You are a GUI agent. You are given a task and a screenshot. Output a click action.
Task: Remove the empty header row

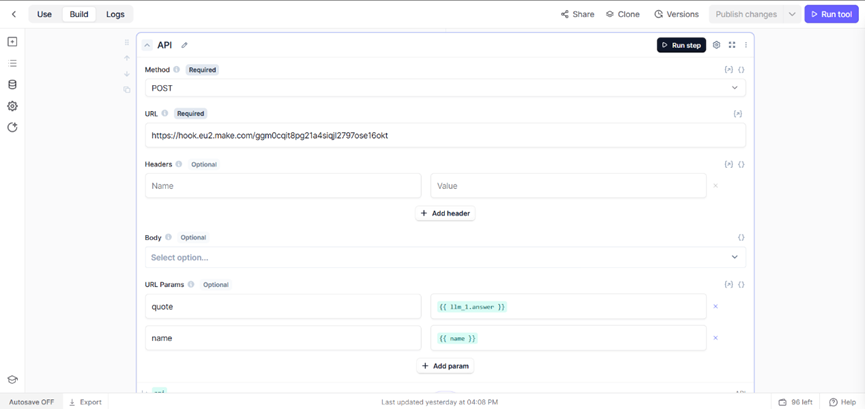click(716, 186)
